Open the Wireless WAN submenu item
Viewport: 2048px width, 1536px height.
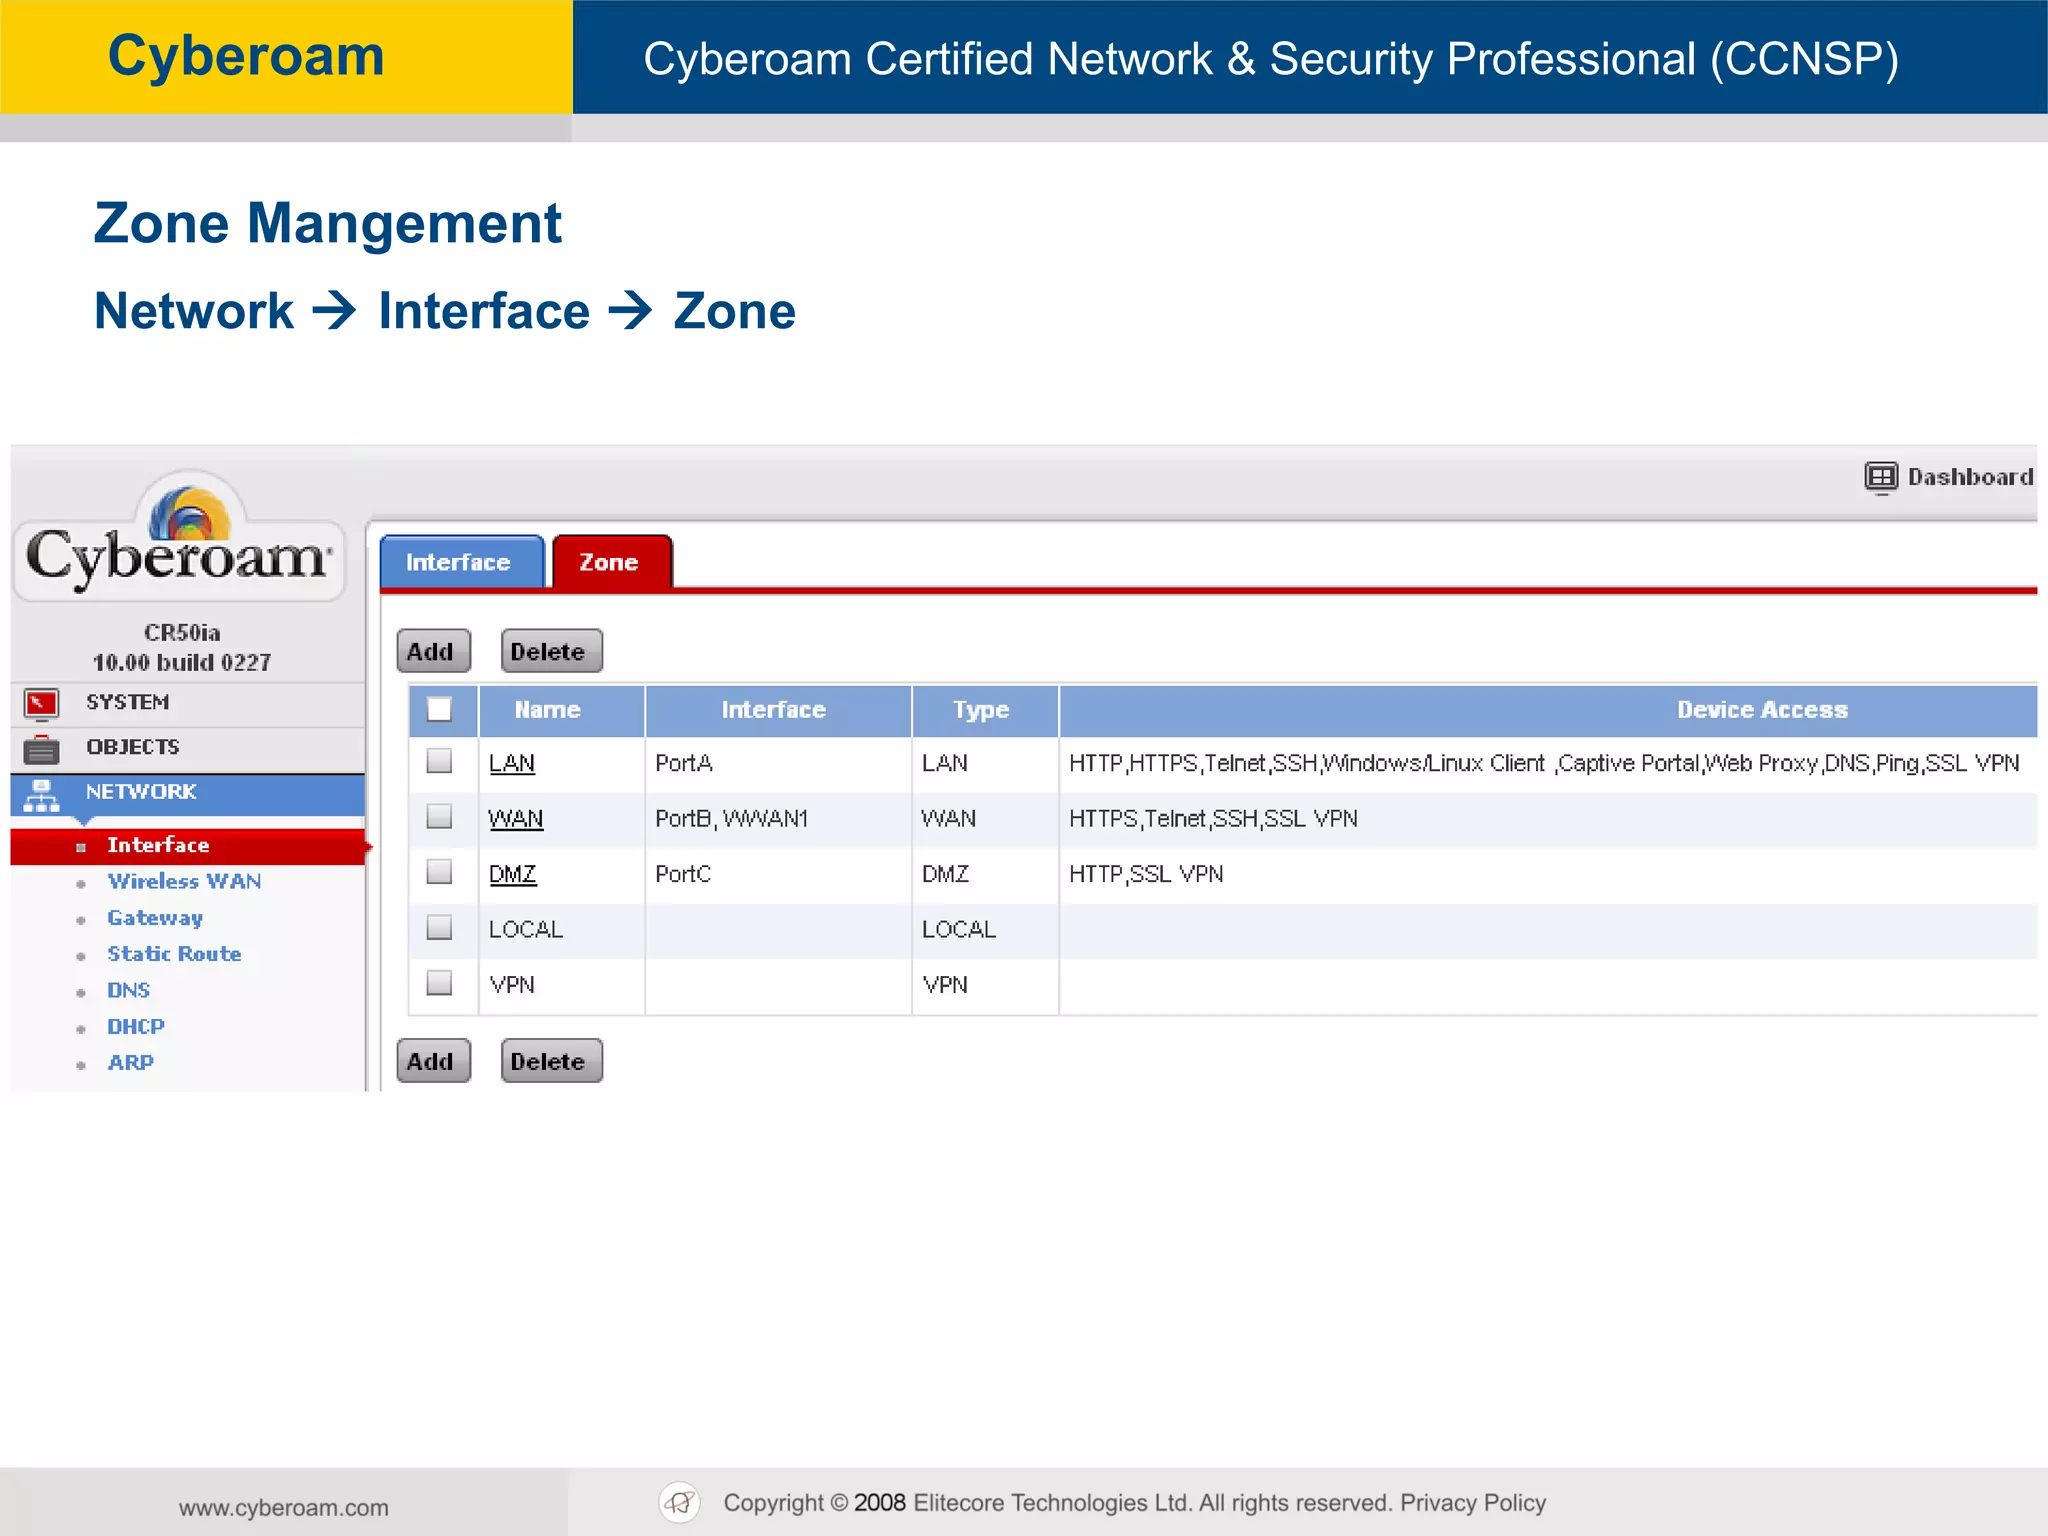point(184,882)
